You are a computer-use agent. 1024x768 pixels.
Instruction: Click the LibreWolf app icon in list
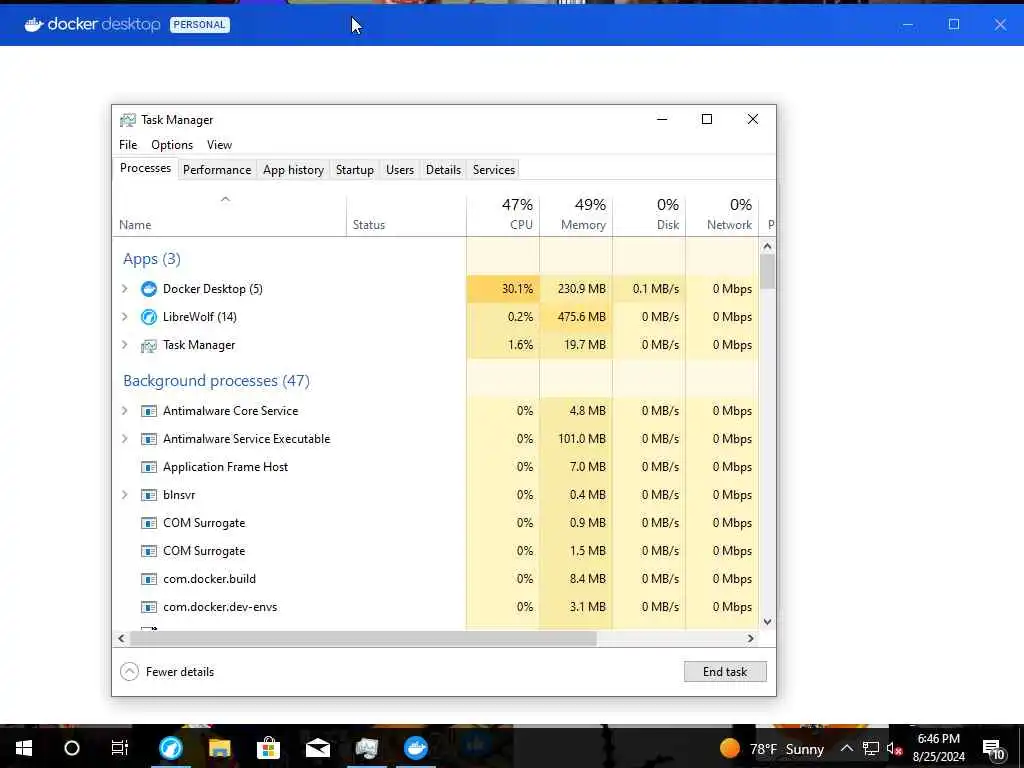(149, 317)
